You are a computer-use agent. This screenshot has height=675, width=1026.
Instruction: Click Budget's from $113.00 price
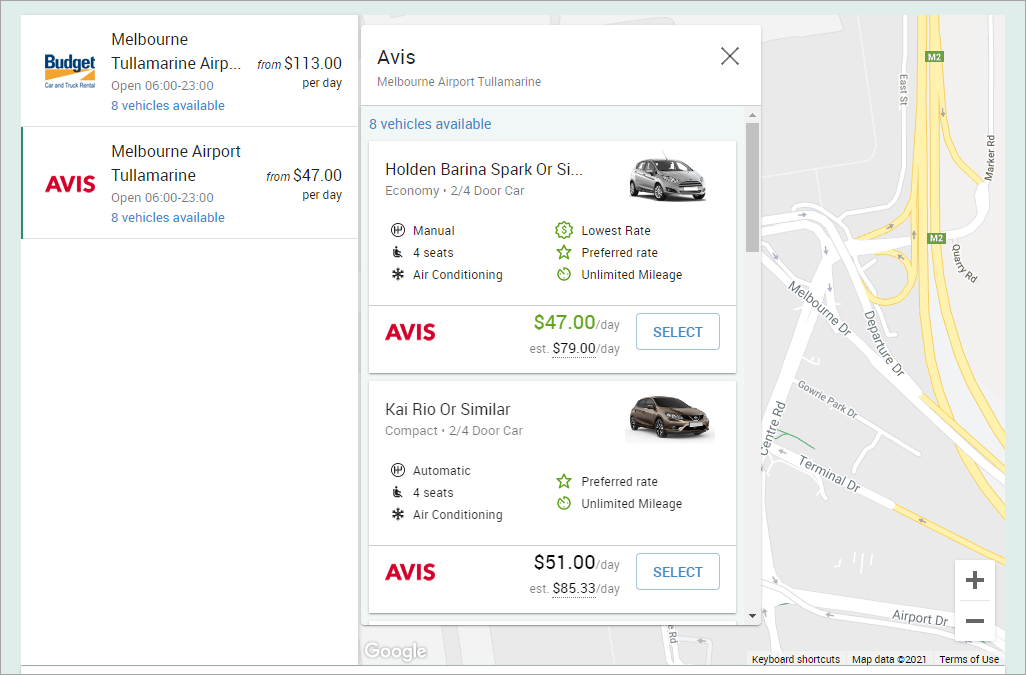tap(300, 63)
